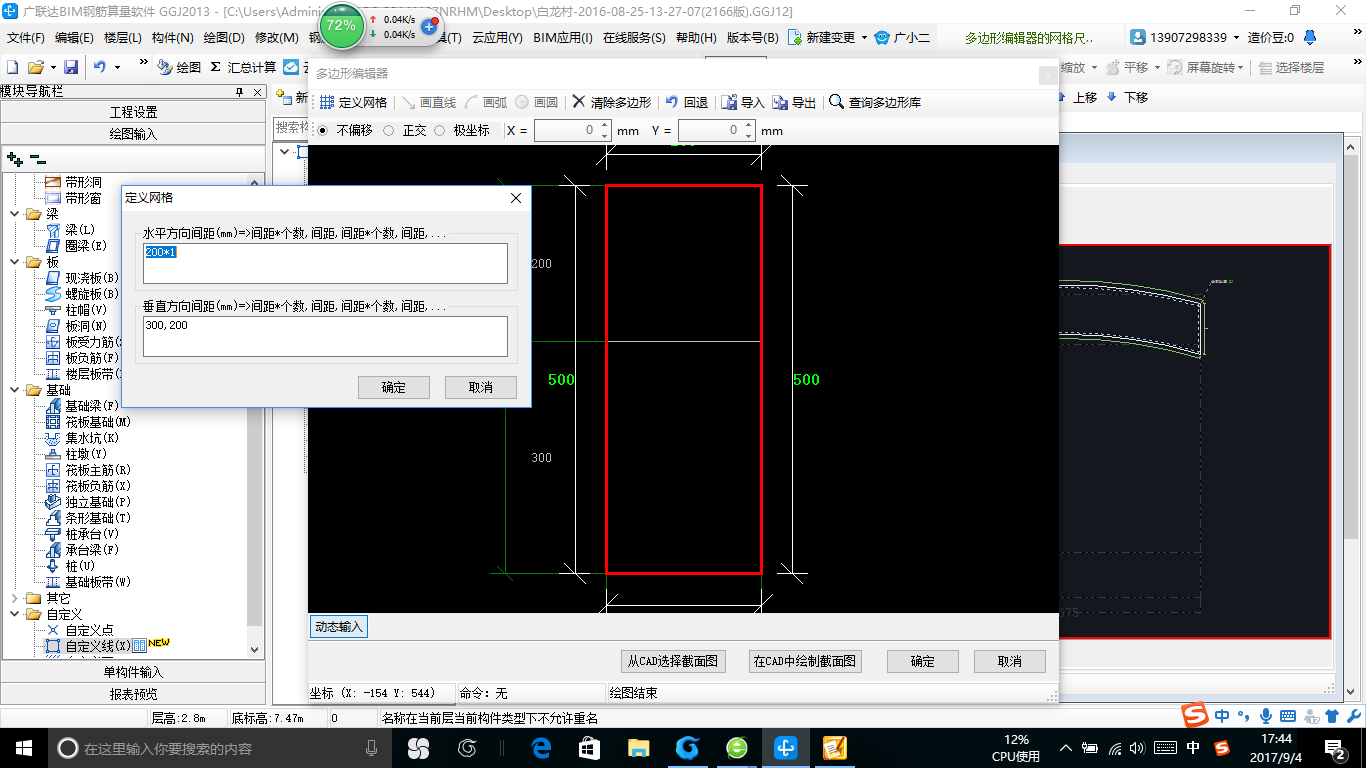Click 确定 in the 定义网格 dialog
The width and height of the screenshot is (1366, 768).
click(394, 387)
